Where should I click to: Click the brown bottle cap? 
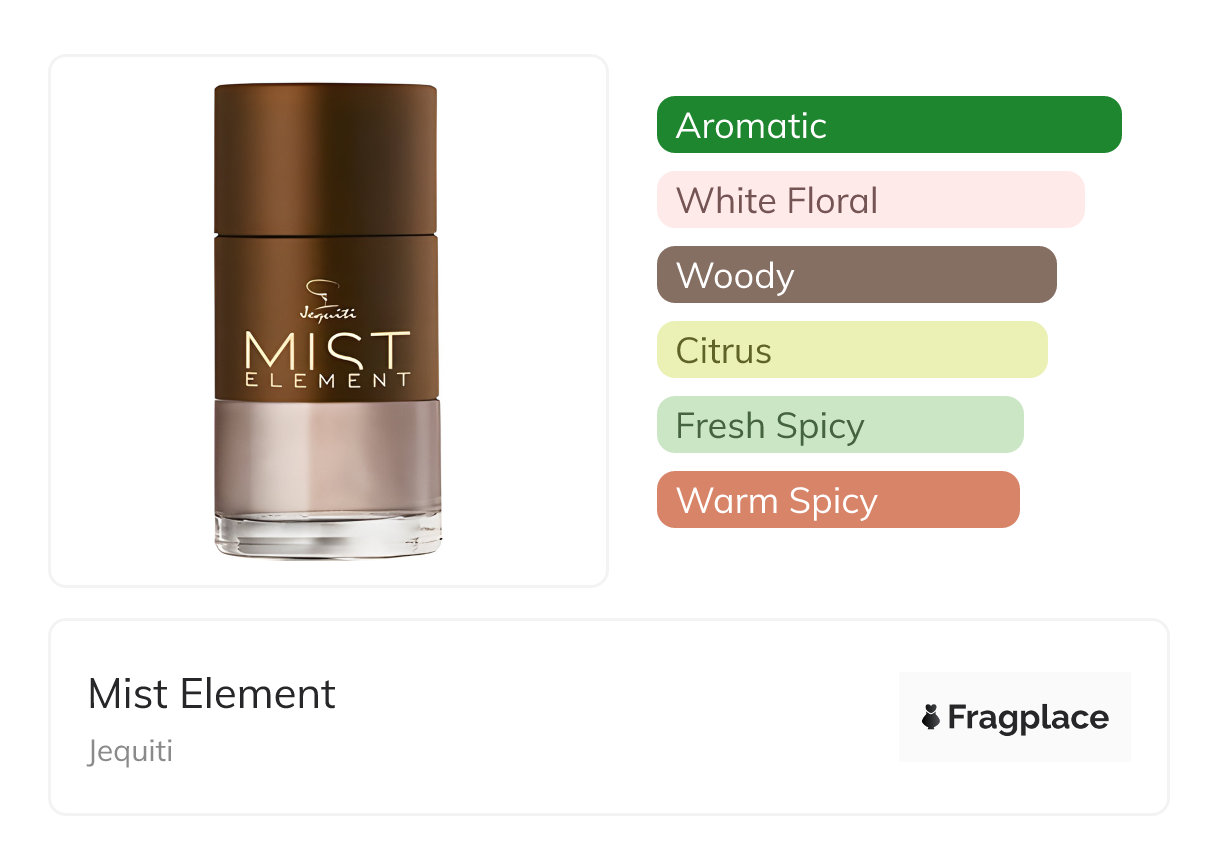tap(325, 160)
